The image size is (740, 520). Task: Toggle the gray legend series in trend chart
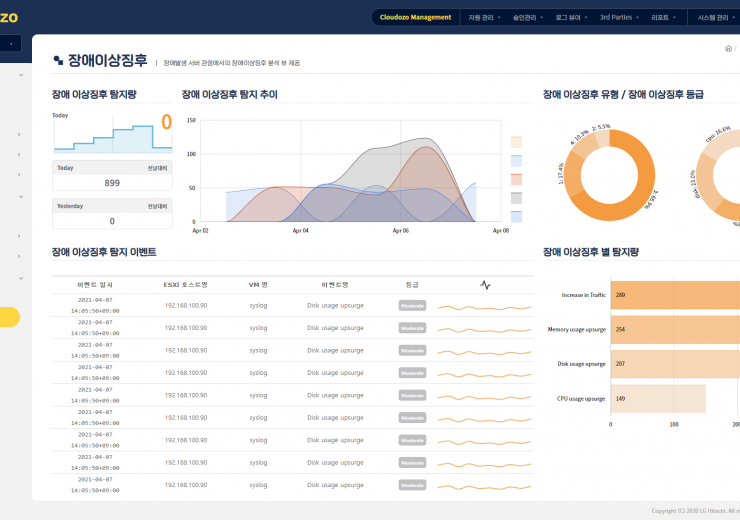pos(516,197)
